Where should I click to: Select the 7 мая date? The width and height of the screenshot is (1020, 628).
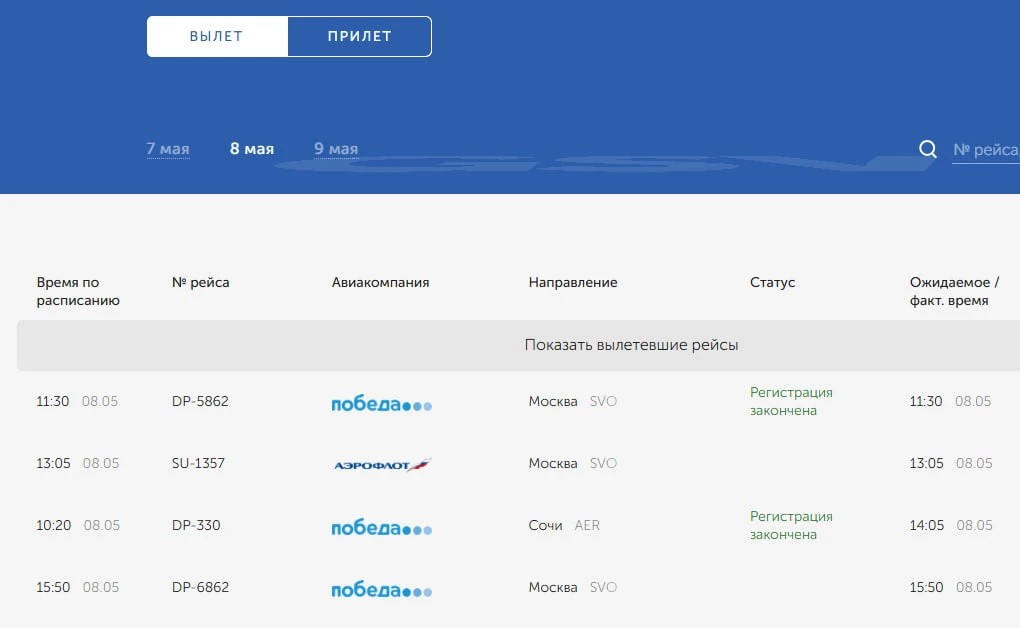coord(168,149)
